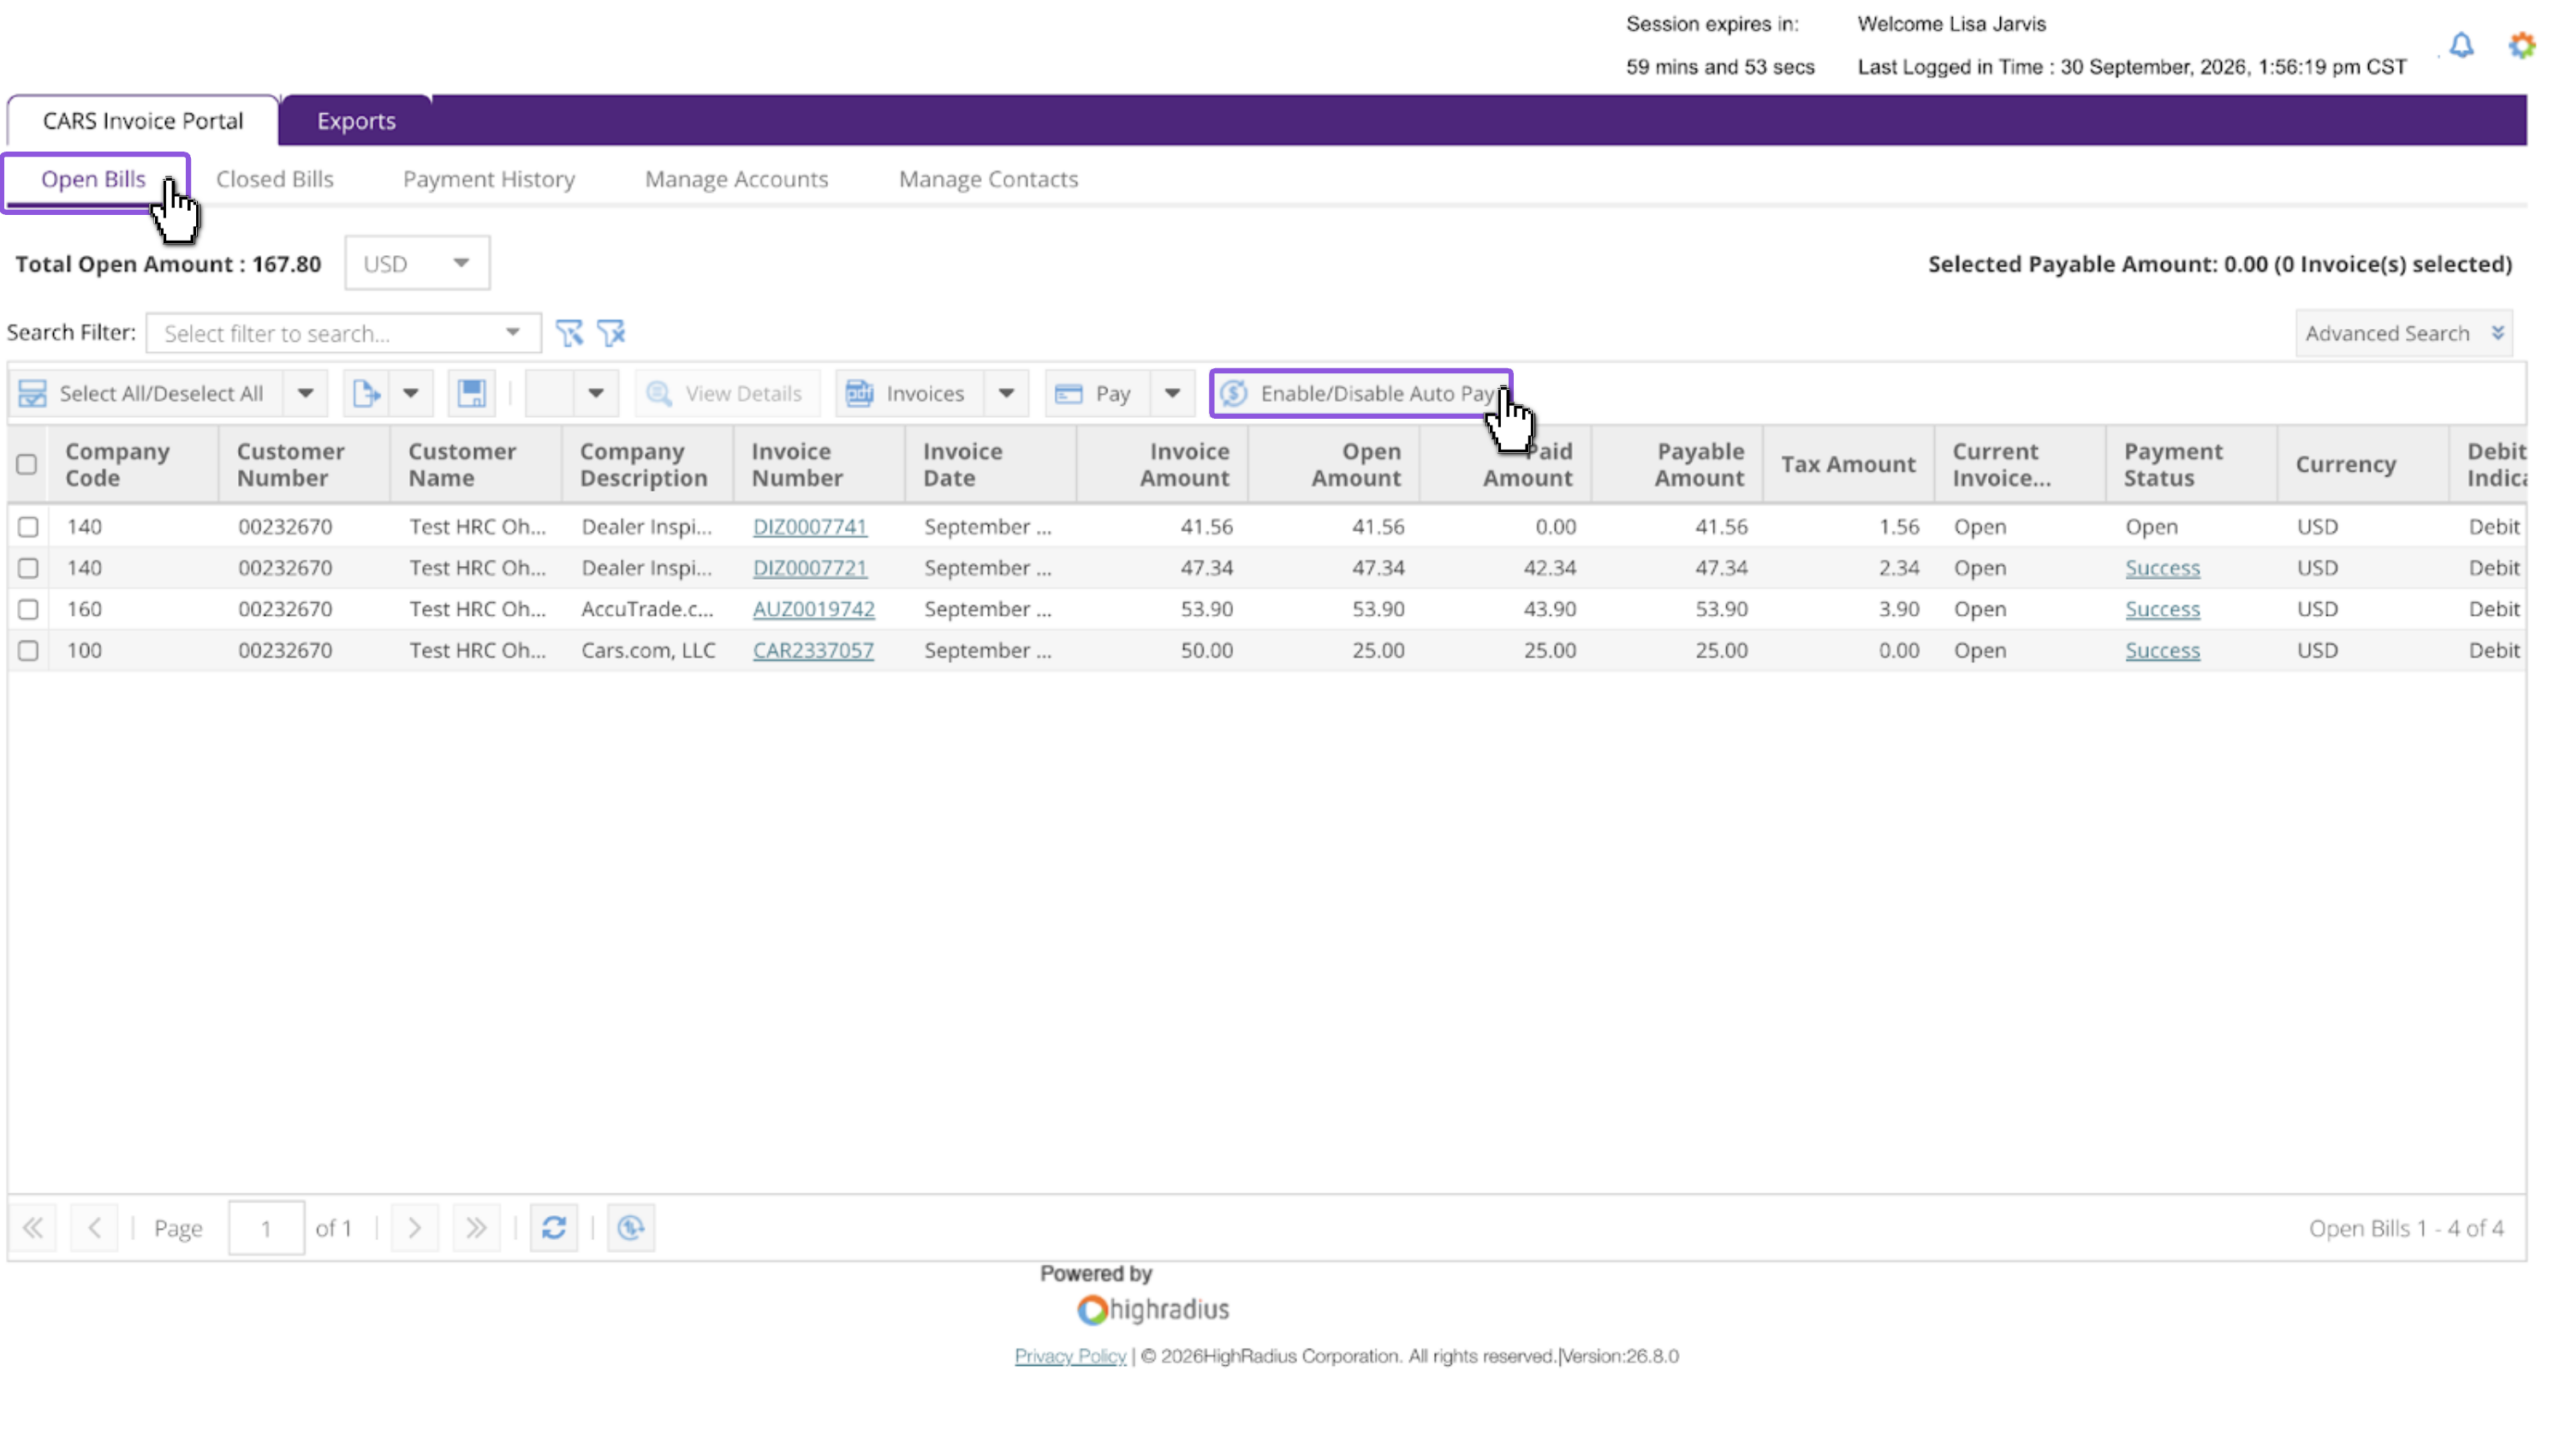This screenshot has width=2560, height=1437.
Task: Click the save floppy disk icon
Action: tap(471, 393)
